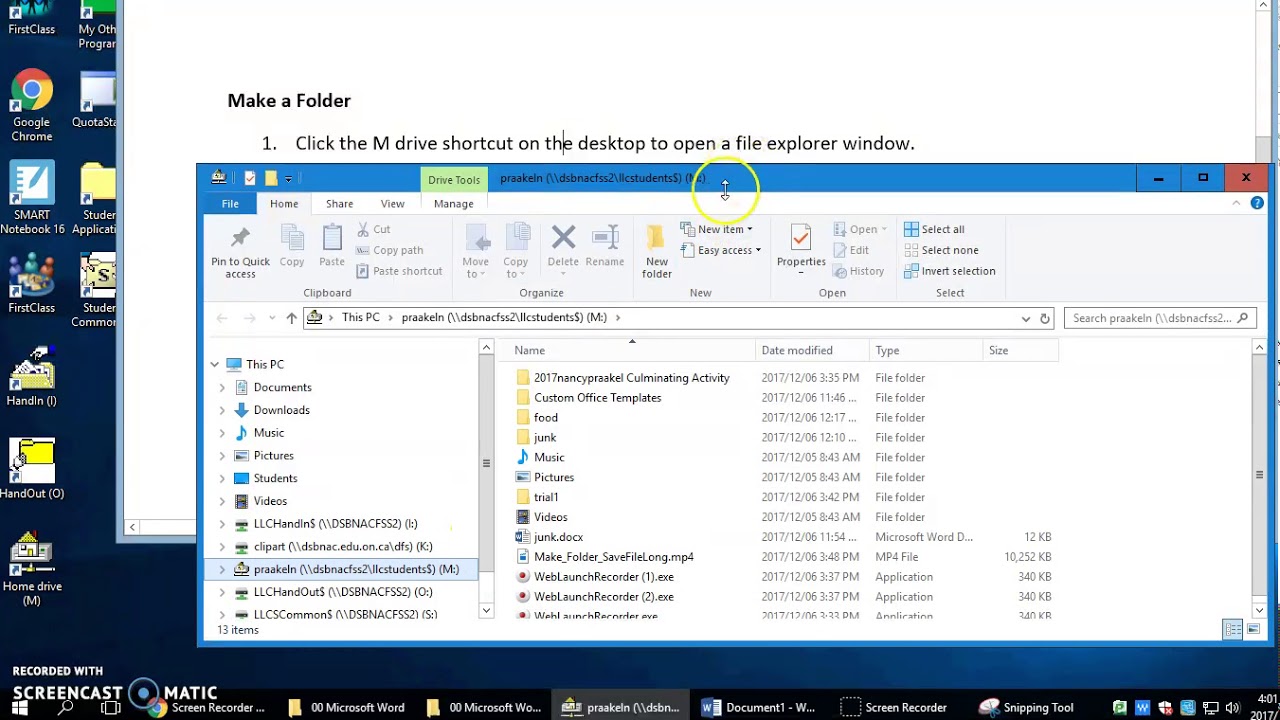1280x720 pixels.
Task: Click the Drive Tools contextual tab
Action: point(454,180)
